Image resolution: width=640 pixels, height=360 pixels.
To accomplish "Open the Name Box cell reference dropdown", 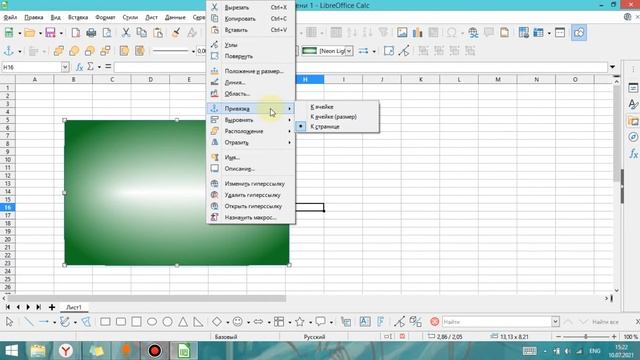I will [x=65, y=67].
